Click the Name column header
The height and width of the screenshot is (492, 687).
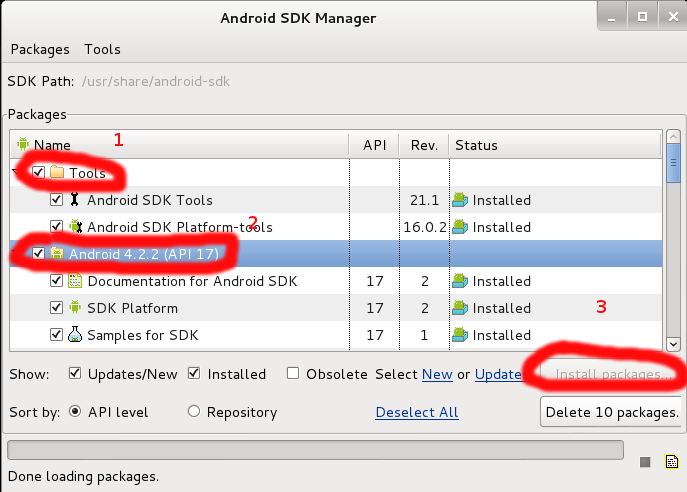tap(179, 145)
